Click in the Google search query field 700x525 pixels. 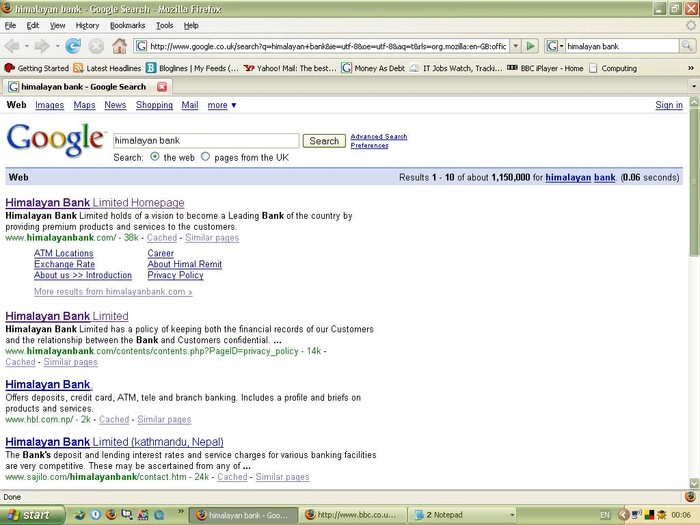click(205, 141)
